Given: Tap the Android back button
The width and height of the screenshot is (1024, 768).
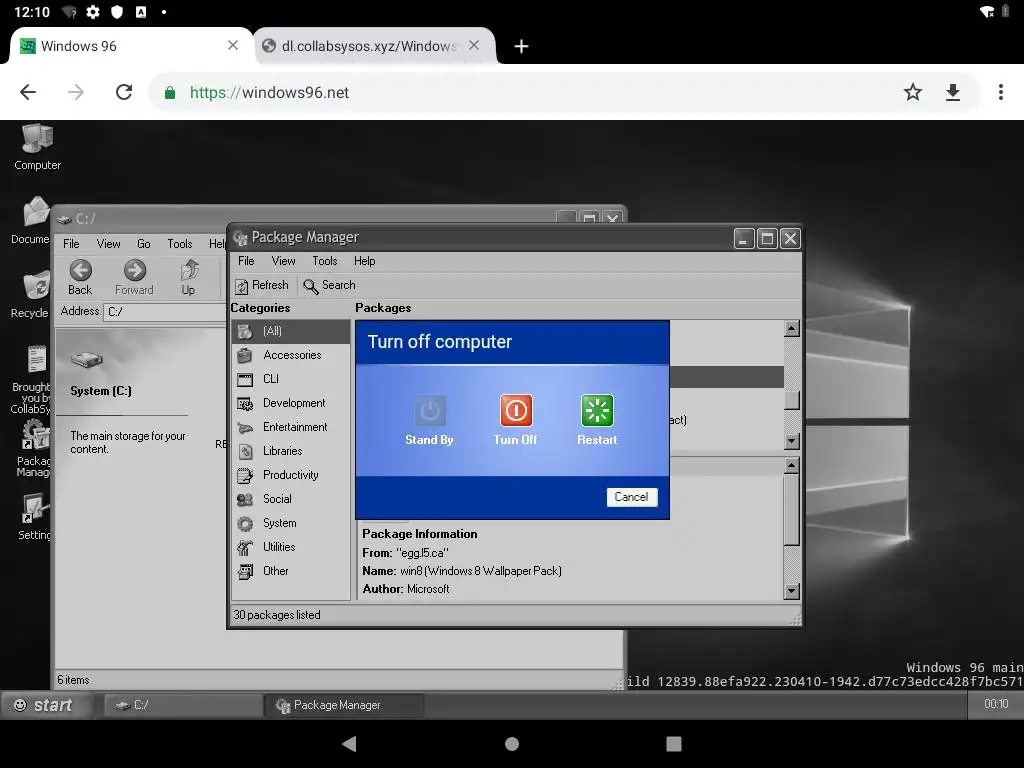Looking at the screenshot, I should pyautogui.click(x=350, y=744).
